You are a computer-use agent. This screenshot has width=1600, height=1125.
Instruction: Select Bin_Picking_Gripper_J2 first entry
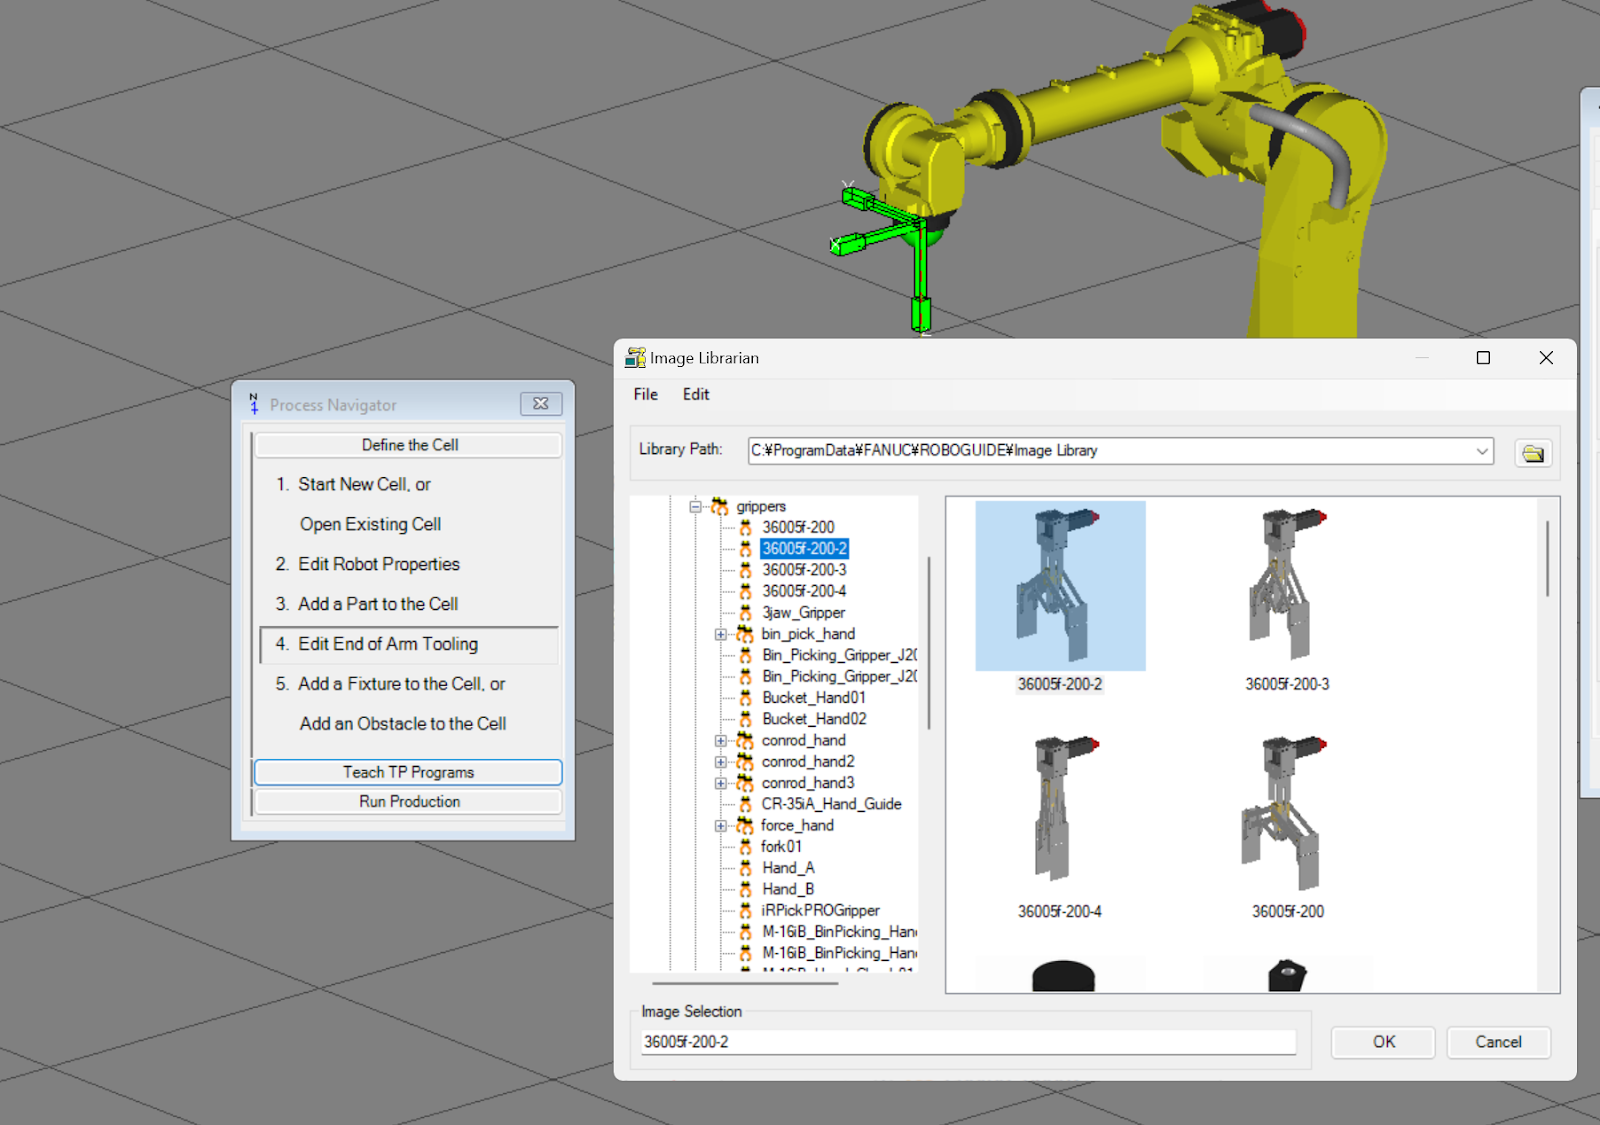tap(839, 655)
